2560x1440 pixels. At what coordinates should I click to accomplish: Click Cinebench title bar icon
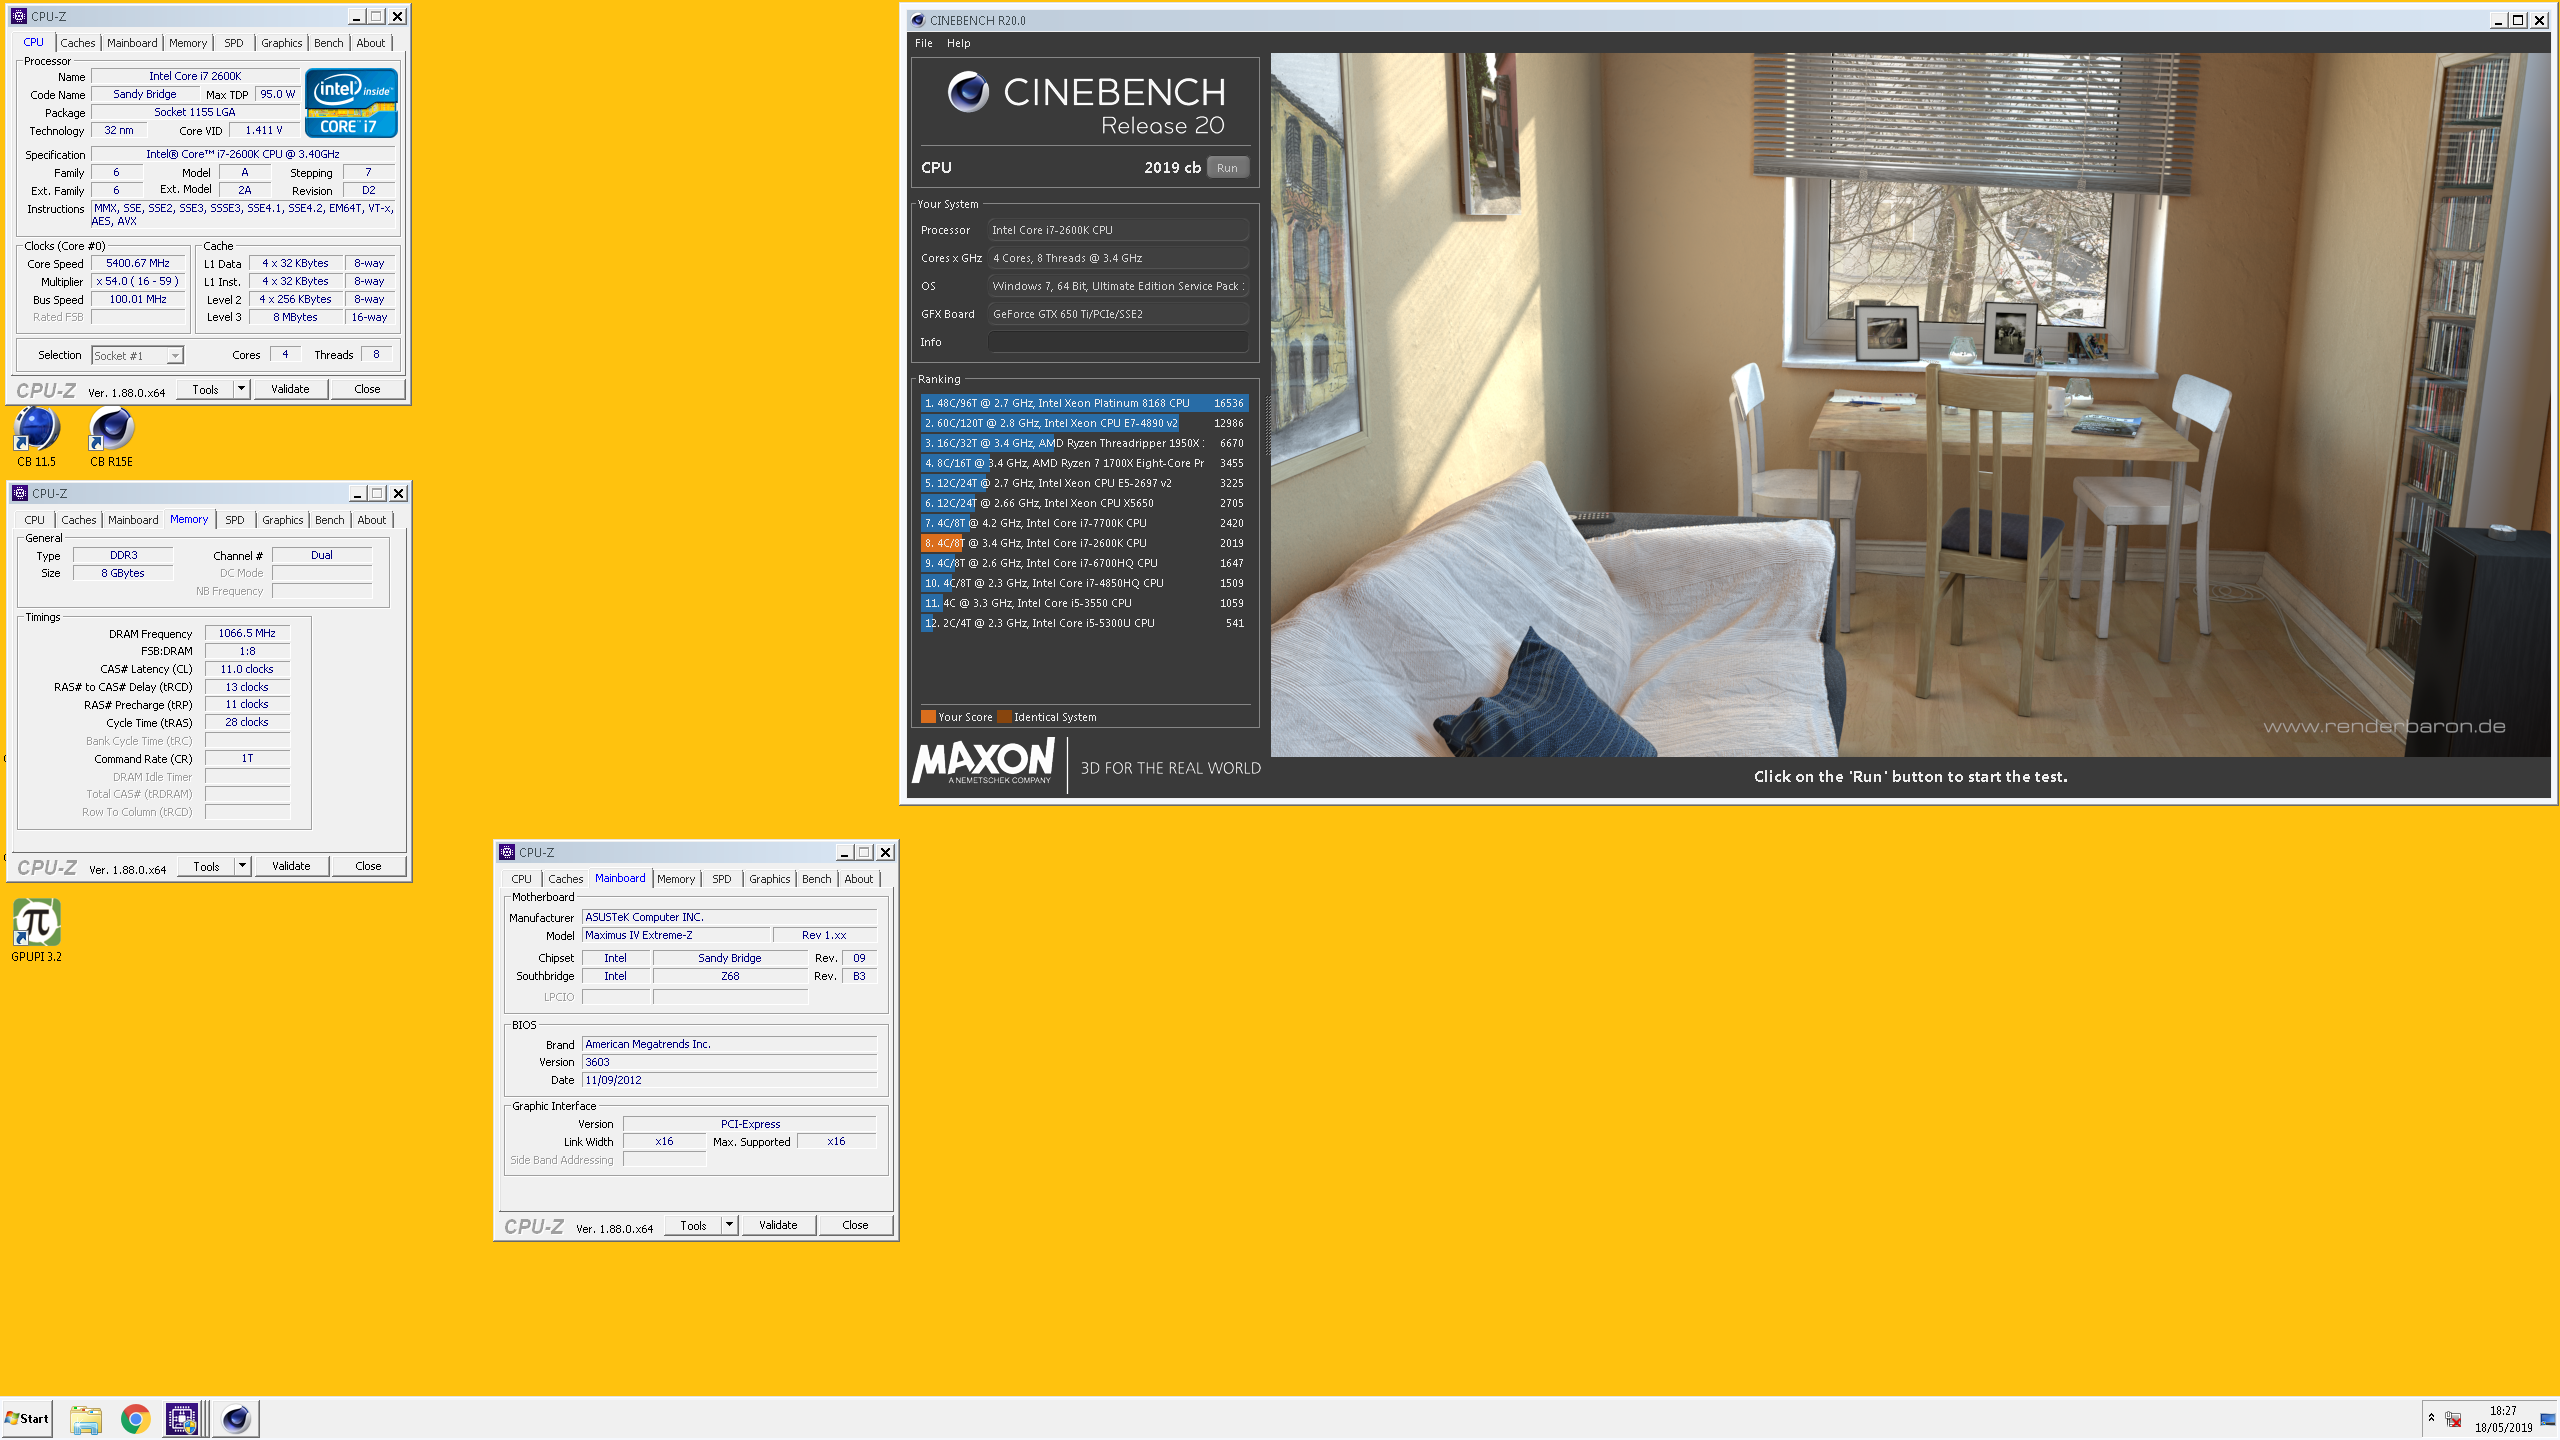[918, 20]
